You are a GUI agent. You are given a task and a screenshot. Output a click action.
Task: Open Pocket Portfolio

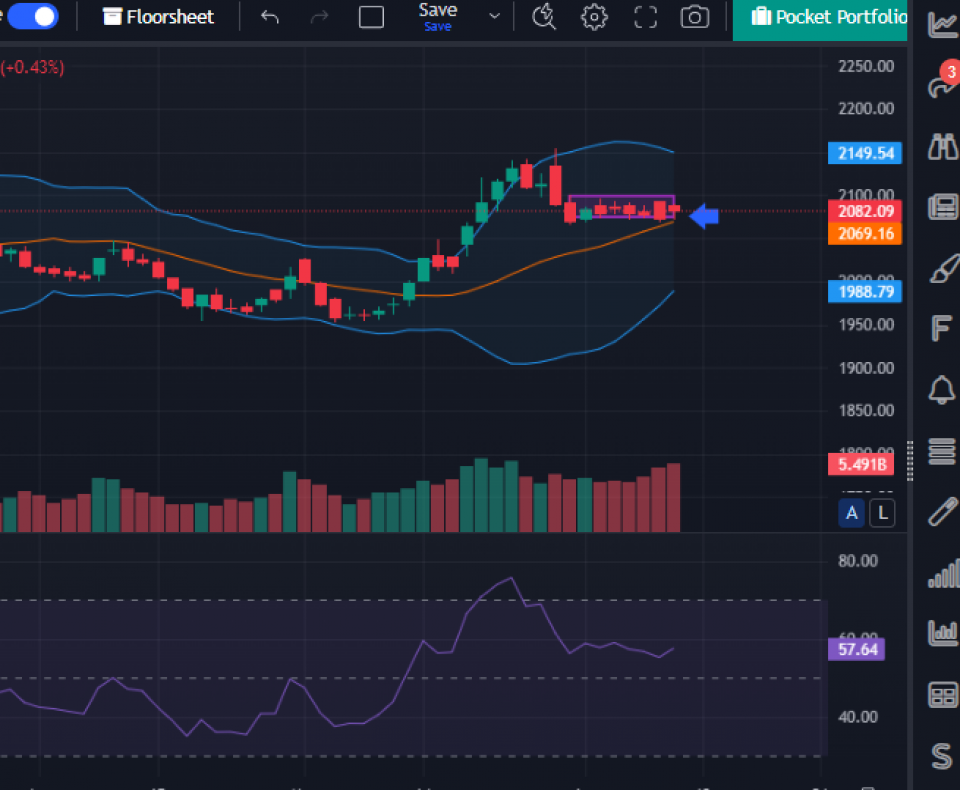pyautogui.click(x=828, y=17)
